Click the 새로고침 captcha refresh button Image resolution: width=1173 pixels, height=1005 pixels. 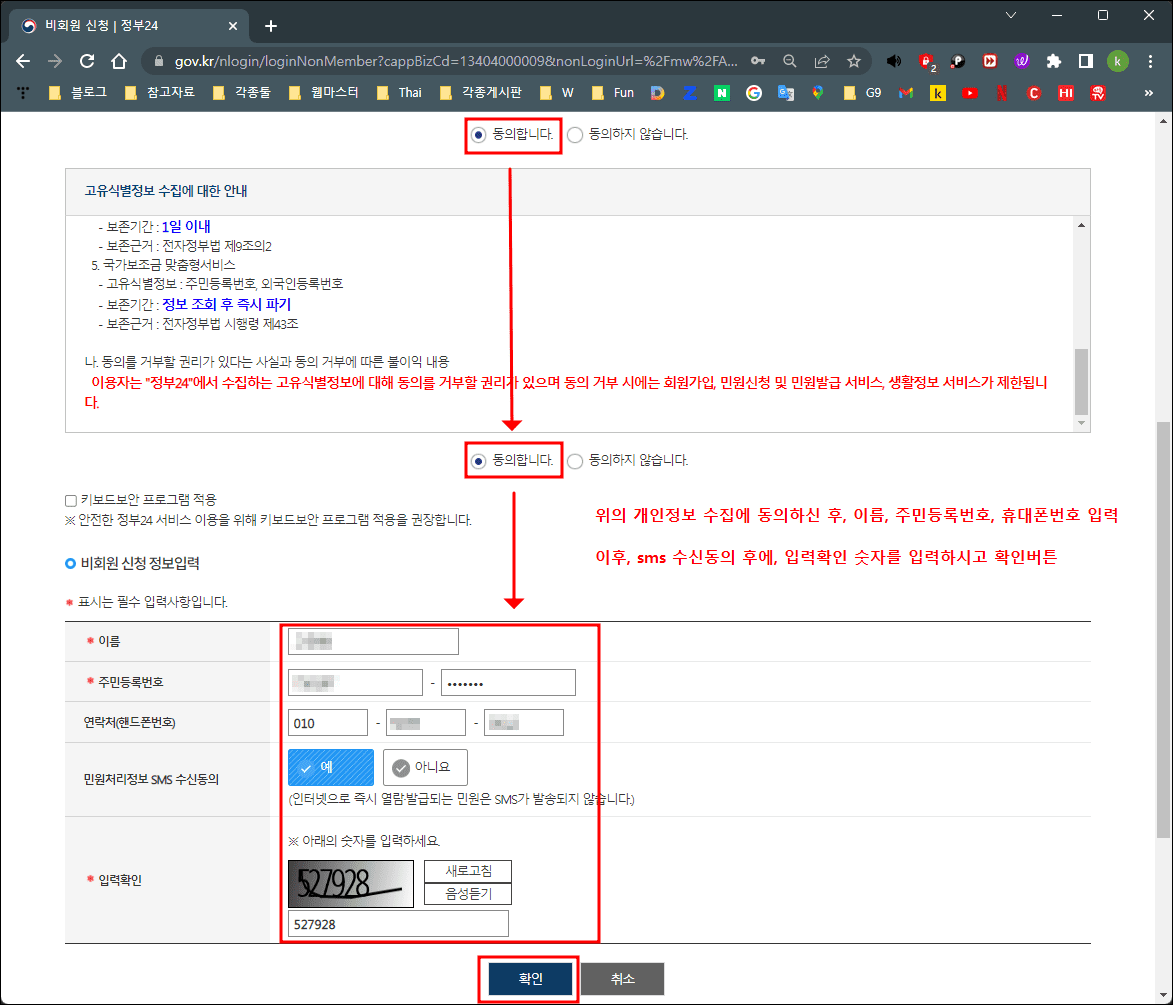pos(467,871)
